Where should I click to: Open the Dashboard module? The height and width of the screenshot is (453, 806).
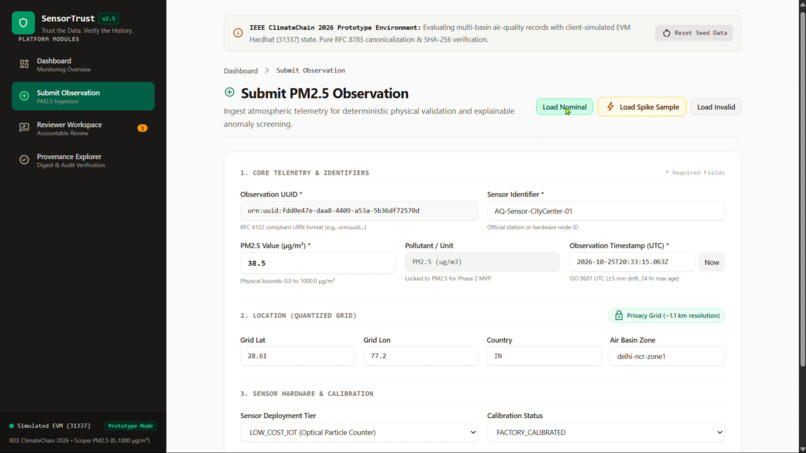[83, 64]
